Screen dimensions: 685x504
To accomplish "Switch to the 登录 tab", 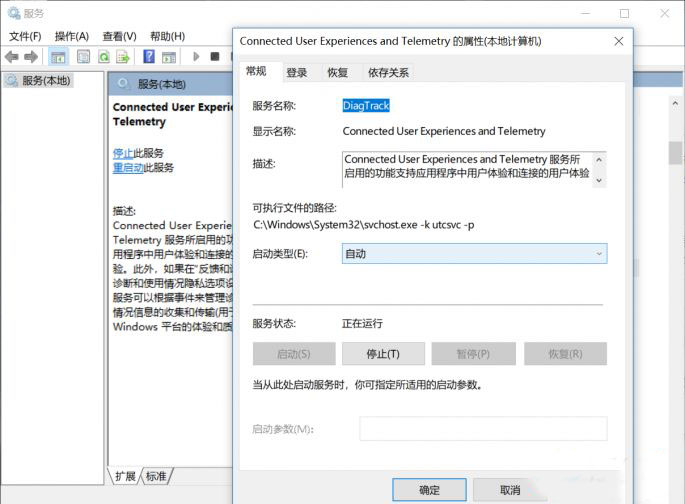I will [297, 72].
